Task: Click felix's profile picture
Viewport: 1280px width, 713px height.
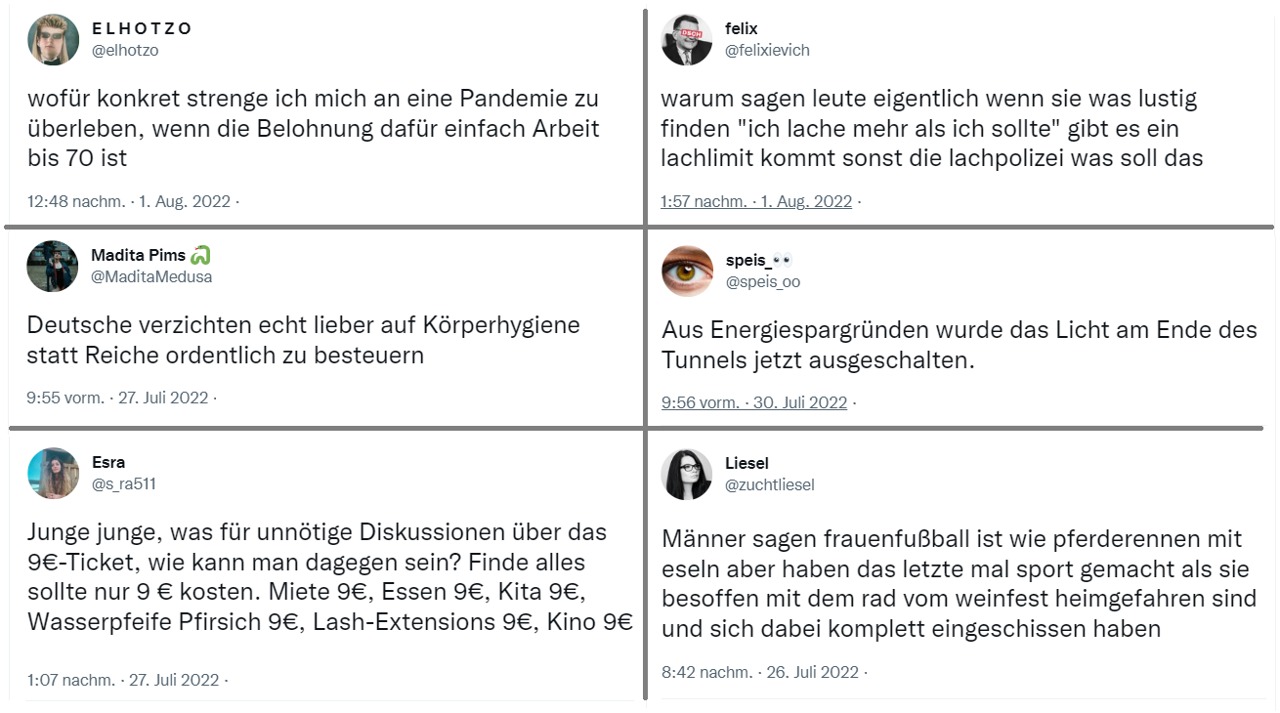Action: coord(687,40)
